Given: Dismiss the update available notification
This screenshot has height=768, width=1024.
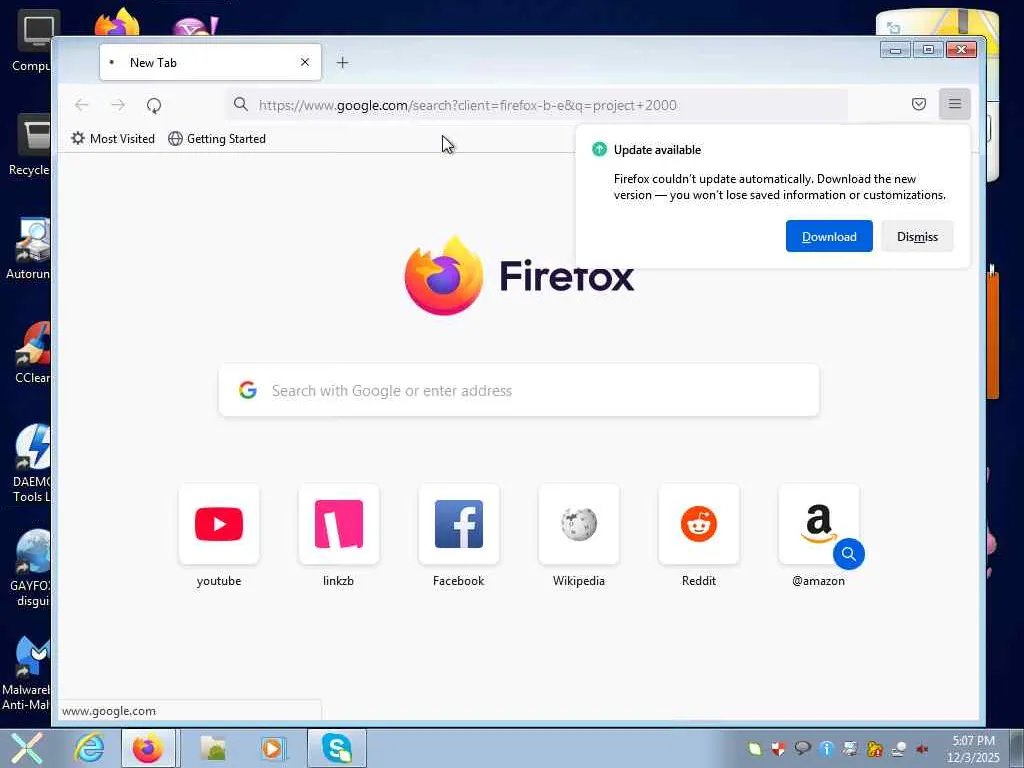Looking at the screenshot, I should (917, 236).
